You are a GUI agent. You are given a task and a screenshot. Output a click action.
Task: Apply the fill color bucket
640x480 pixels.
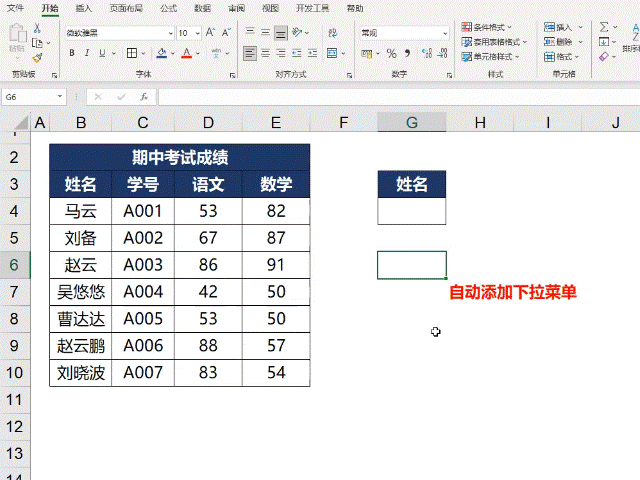pyautogui.click(x=162, y=53)
